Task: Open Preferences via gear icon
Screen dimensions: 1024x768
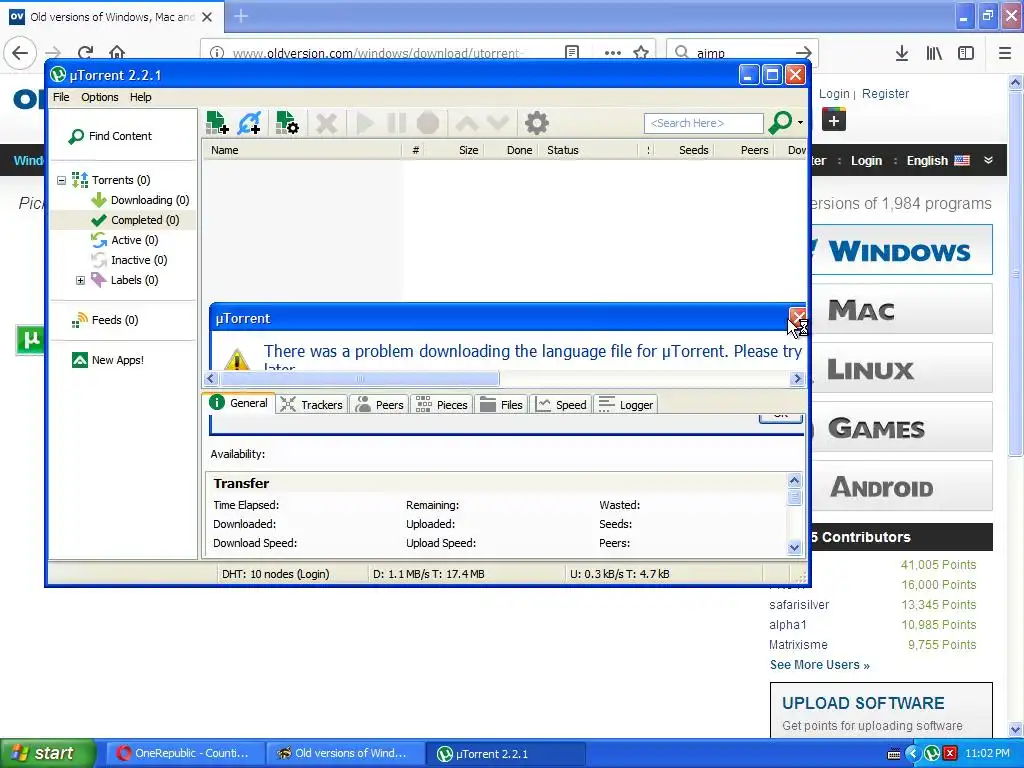Action: click(x=537, y=123)
